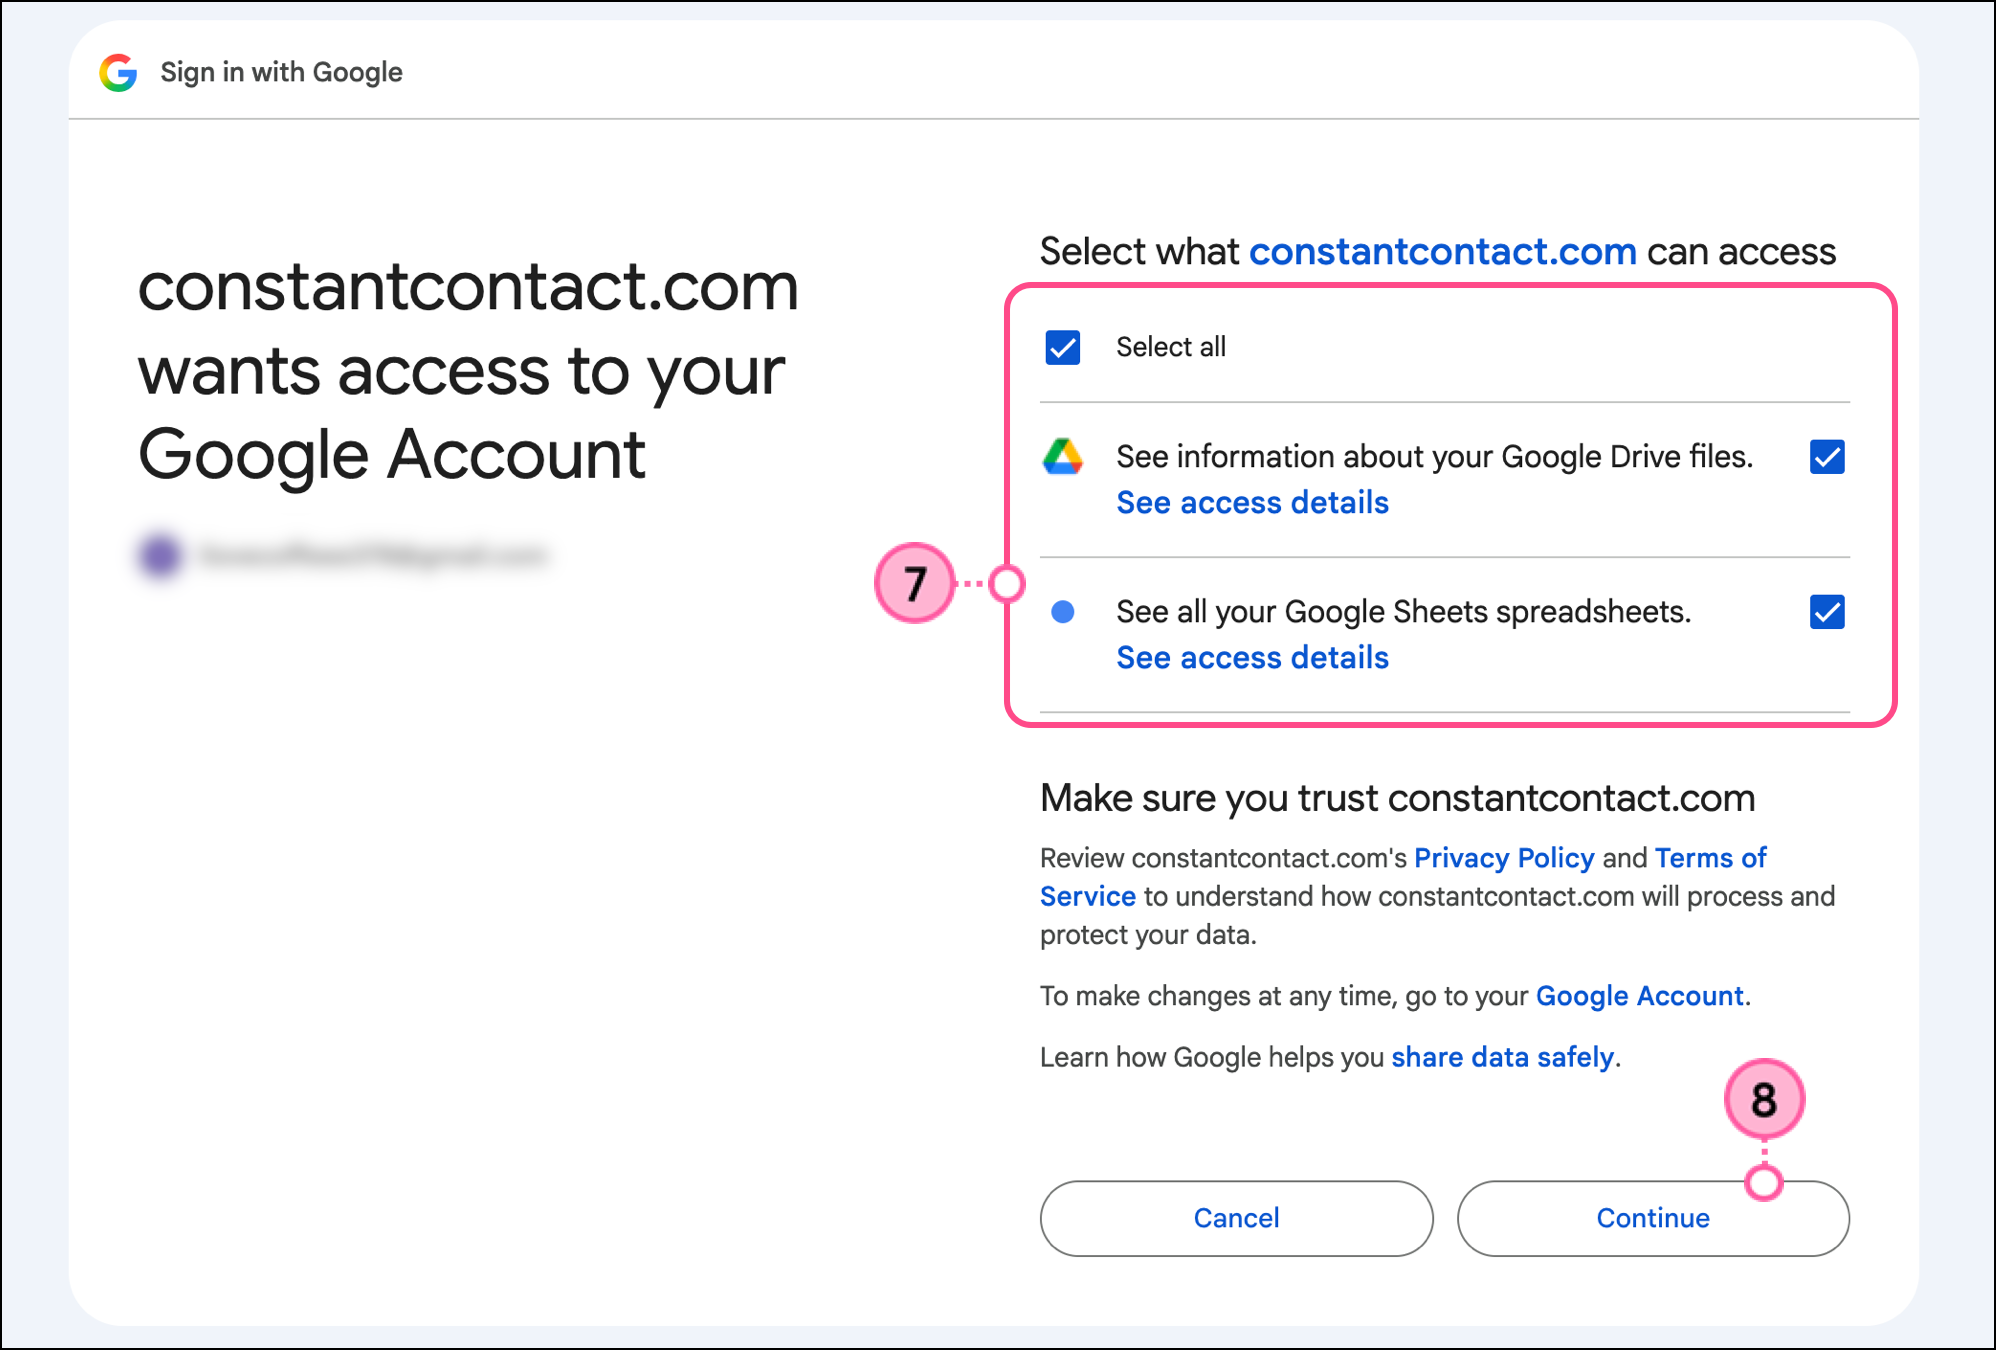Click the Google G logo
The image size is (1996, 1350).
(119, 72)
